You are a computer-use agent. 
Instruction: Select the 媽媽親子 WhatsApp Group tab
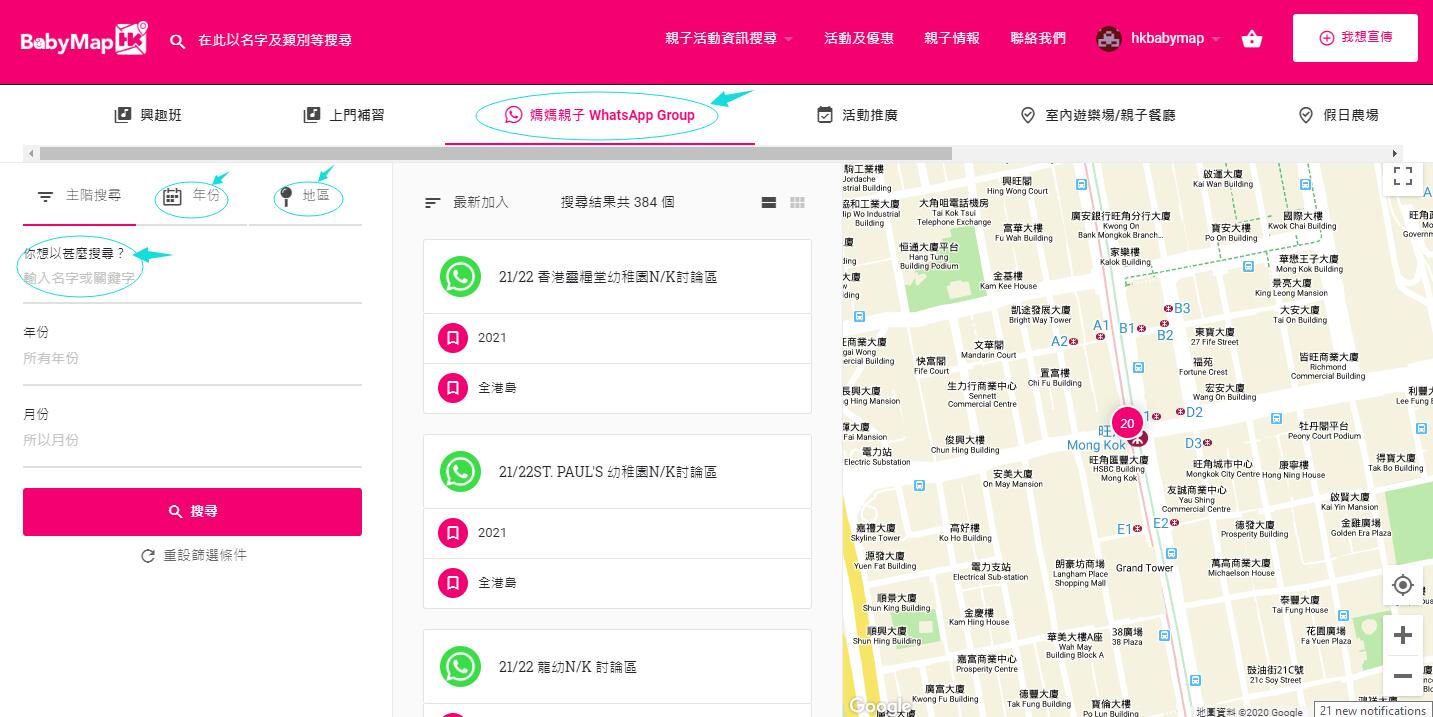point(599,115)
